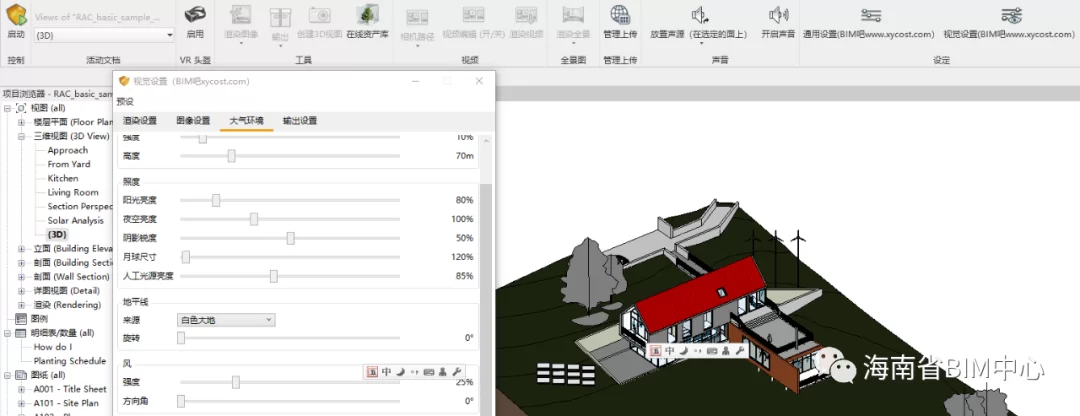The width and height of the screenshot is (1080, 416).
Task: Click the 渲染图像 render image icon
Action: pyautogui.click(x=241, y=14)
